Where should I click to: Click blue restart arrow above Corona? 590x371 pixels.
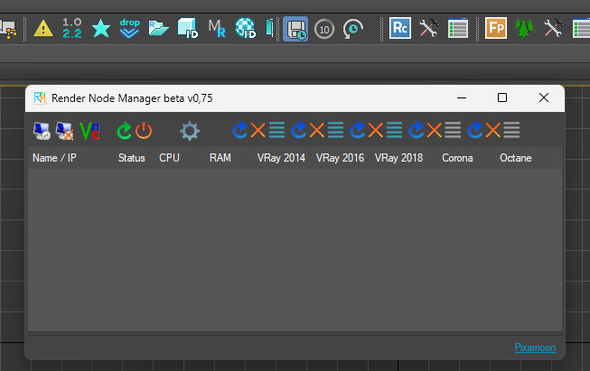point(416,130)
